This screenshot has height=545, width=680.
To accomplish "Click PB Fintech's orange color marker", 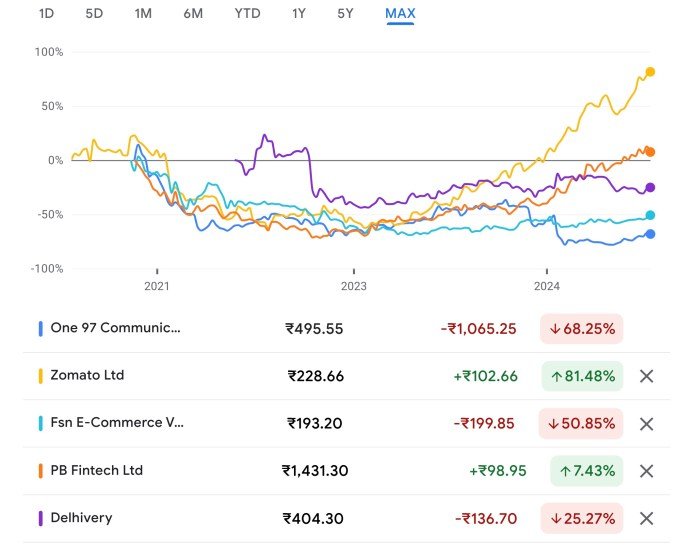I will pyautogui.click(x=40, y=470).
